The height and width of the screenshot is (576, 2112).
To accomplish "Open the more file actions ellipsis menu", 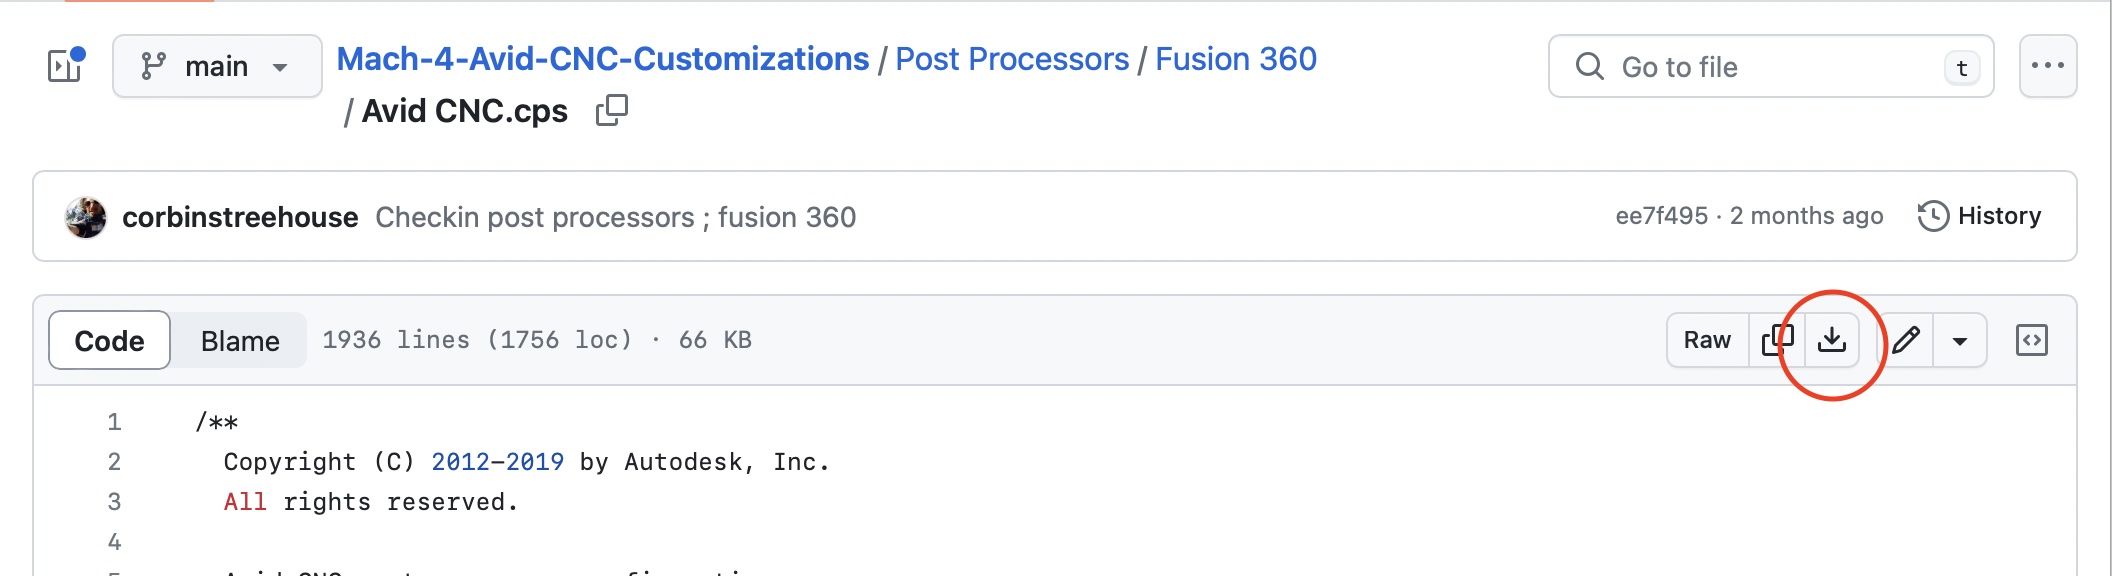I will point(2048,66).
